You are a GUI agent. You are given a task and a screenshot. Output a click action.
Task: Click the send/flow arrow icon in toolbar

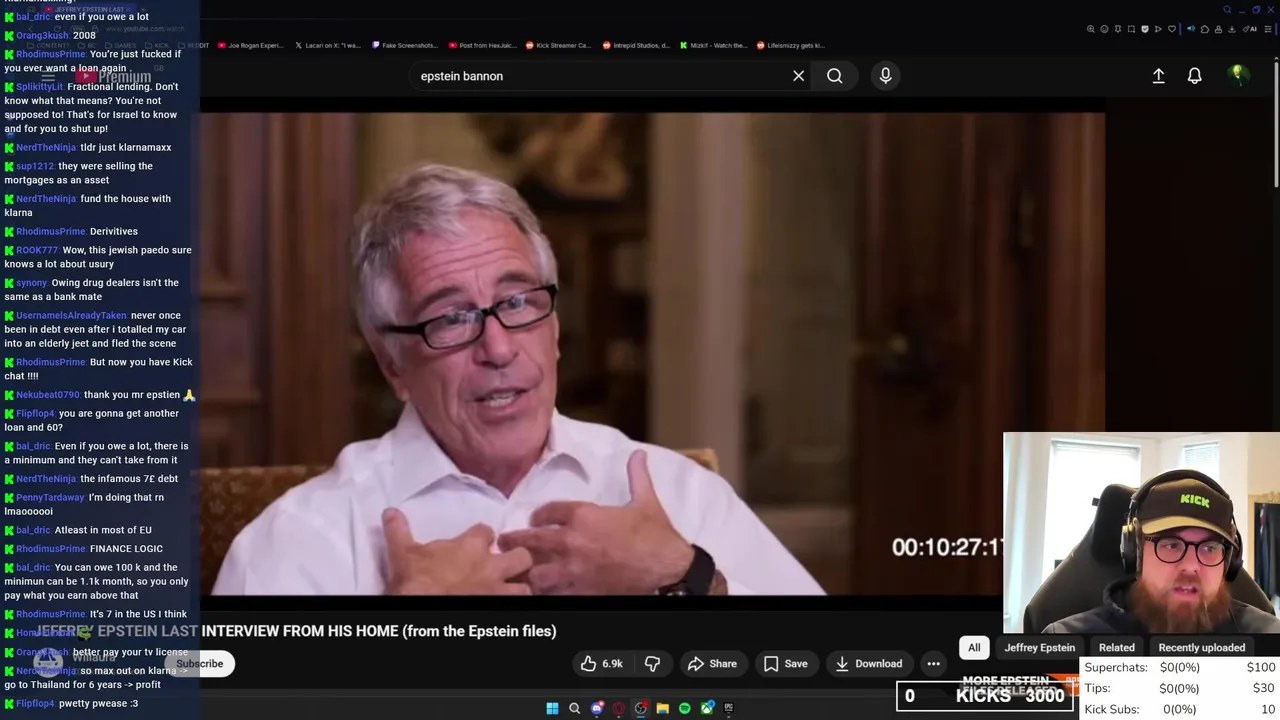pyautogui.click(x=1158, y=29)
